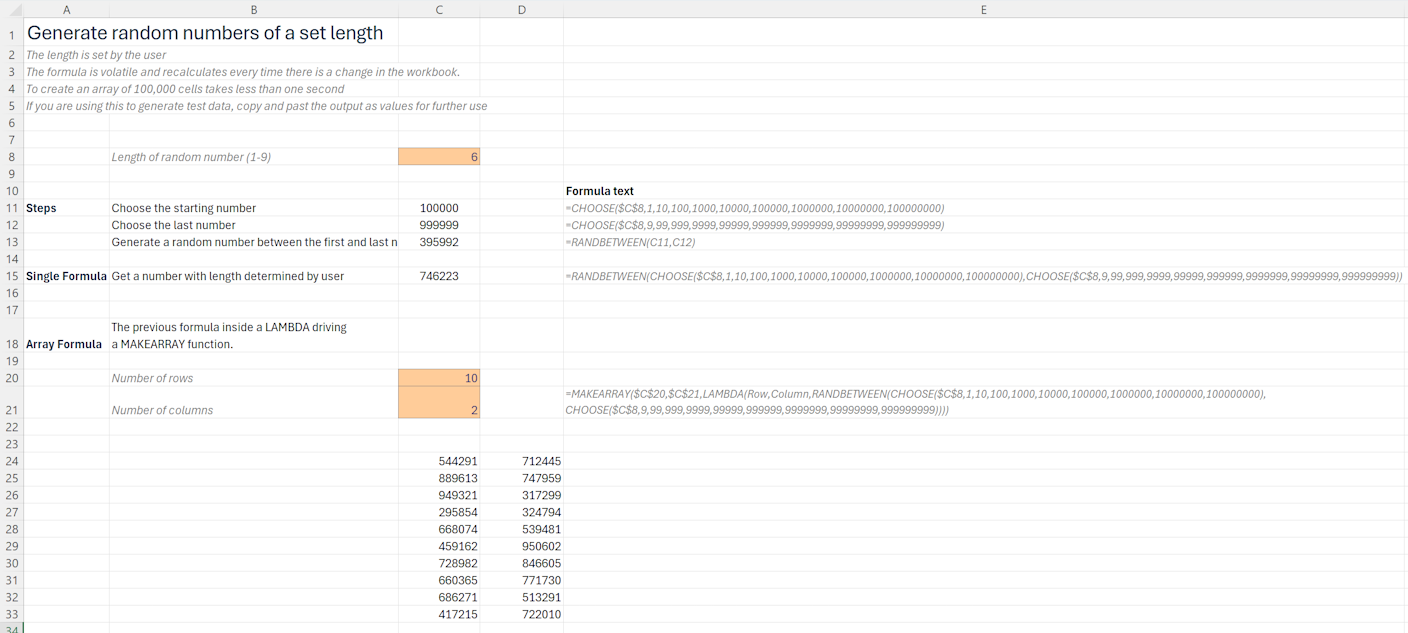Click the Select All corner triangle

(11, 9)
